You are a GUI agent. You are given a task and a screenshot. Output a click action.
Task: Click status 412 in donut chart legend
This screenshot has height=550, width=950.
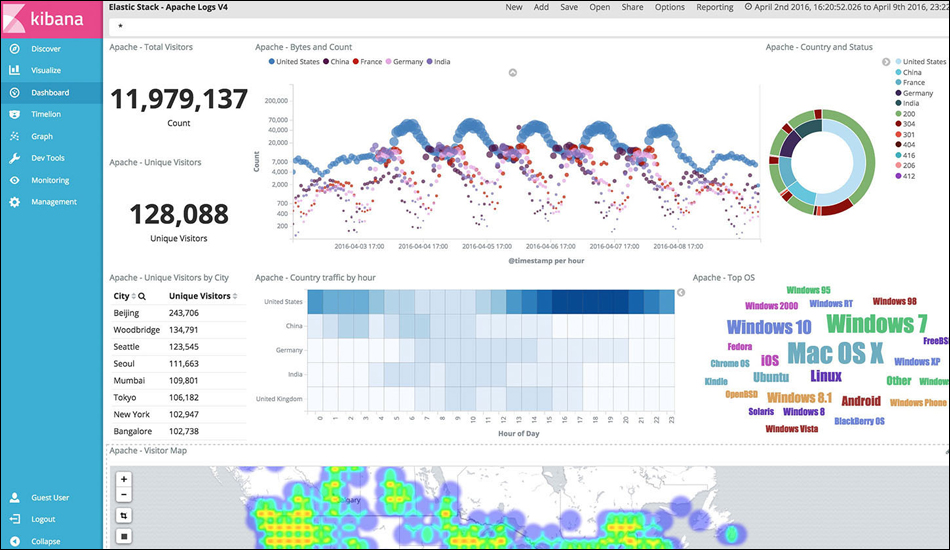coord(905,176)
